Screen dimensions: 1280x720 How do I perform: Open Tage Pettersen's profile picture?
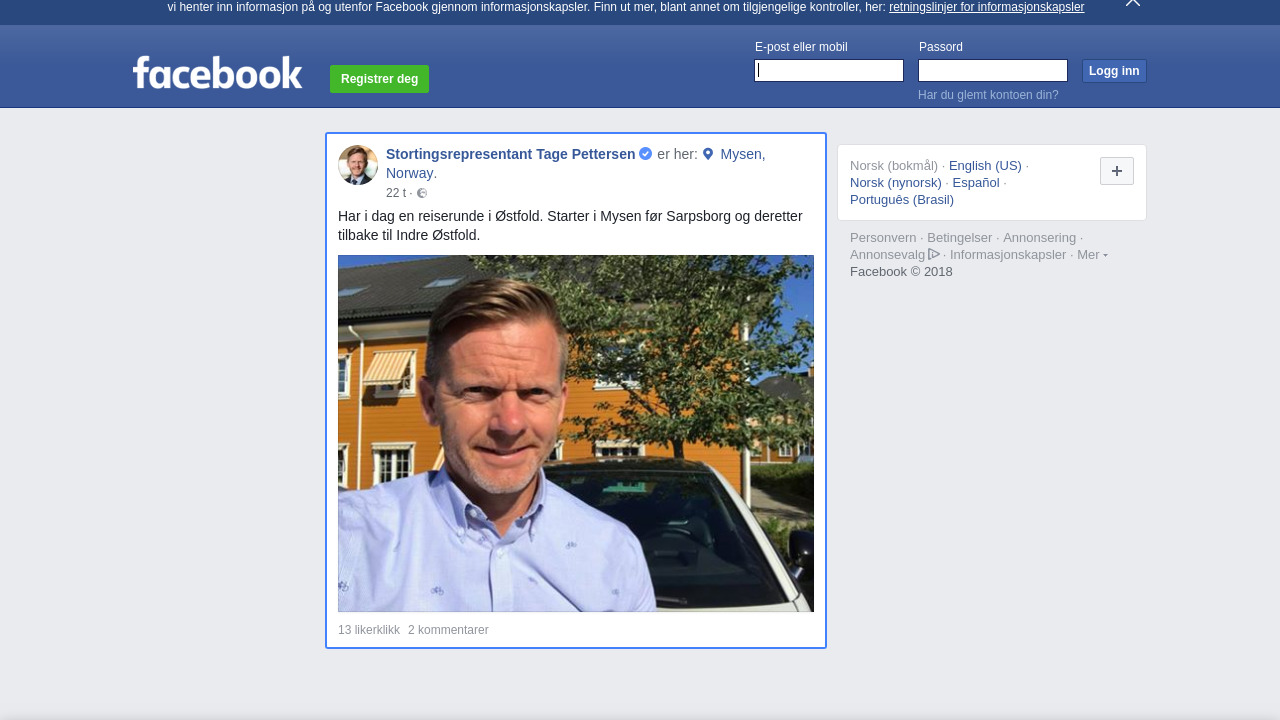pos(358,165)
